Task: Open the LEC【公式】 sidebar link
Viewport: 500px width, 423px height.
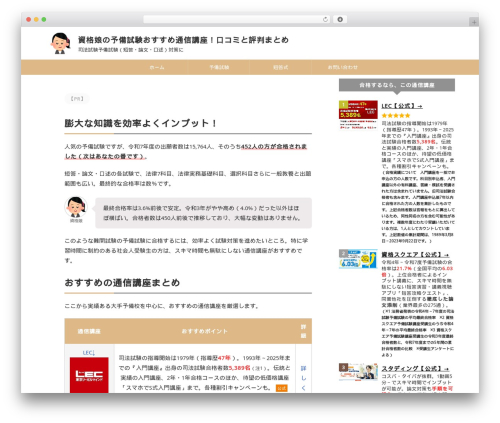Action: (402, 106)
